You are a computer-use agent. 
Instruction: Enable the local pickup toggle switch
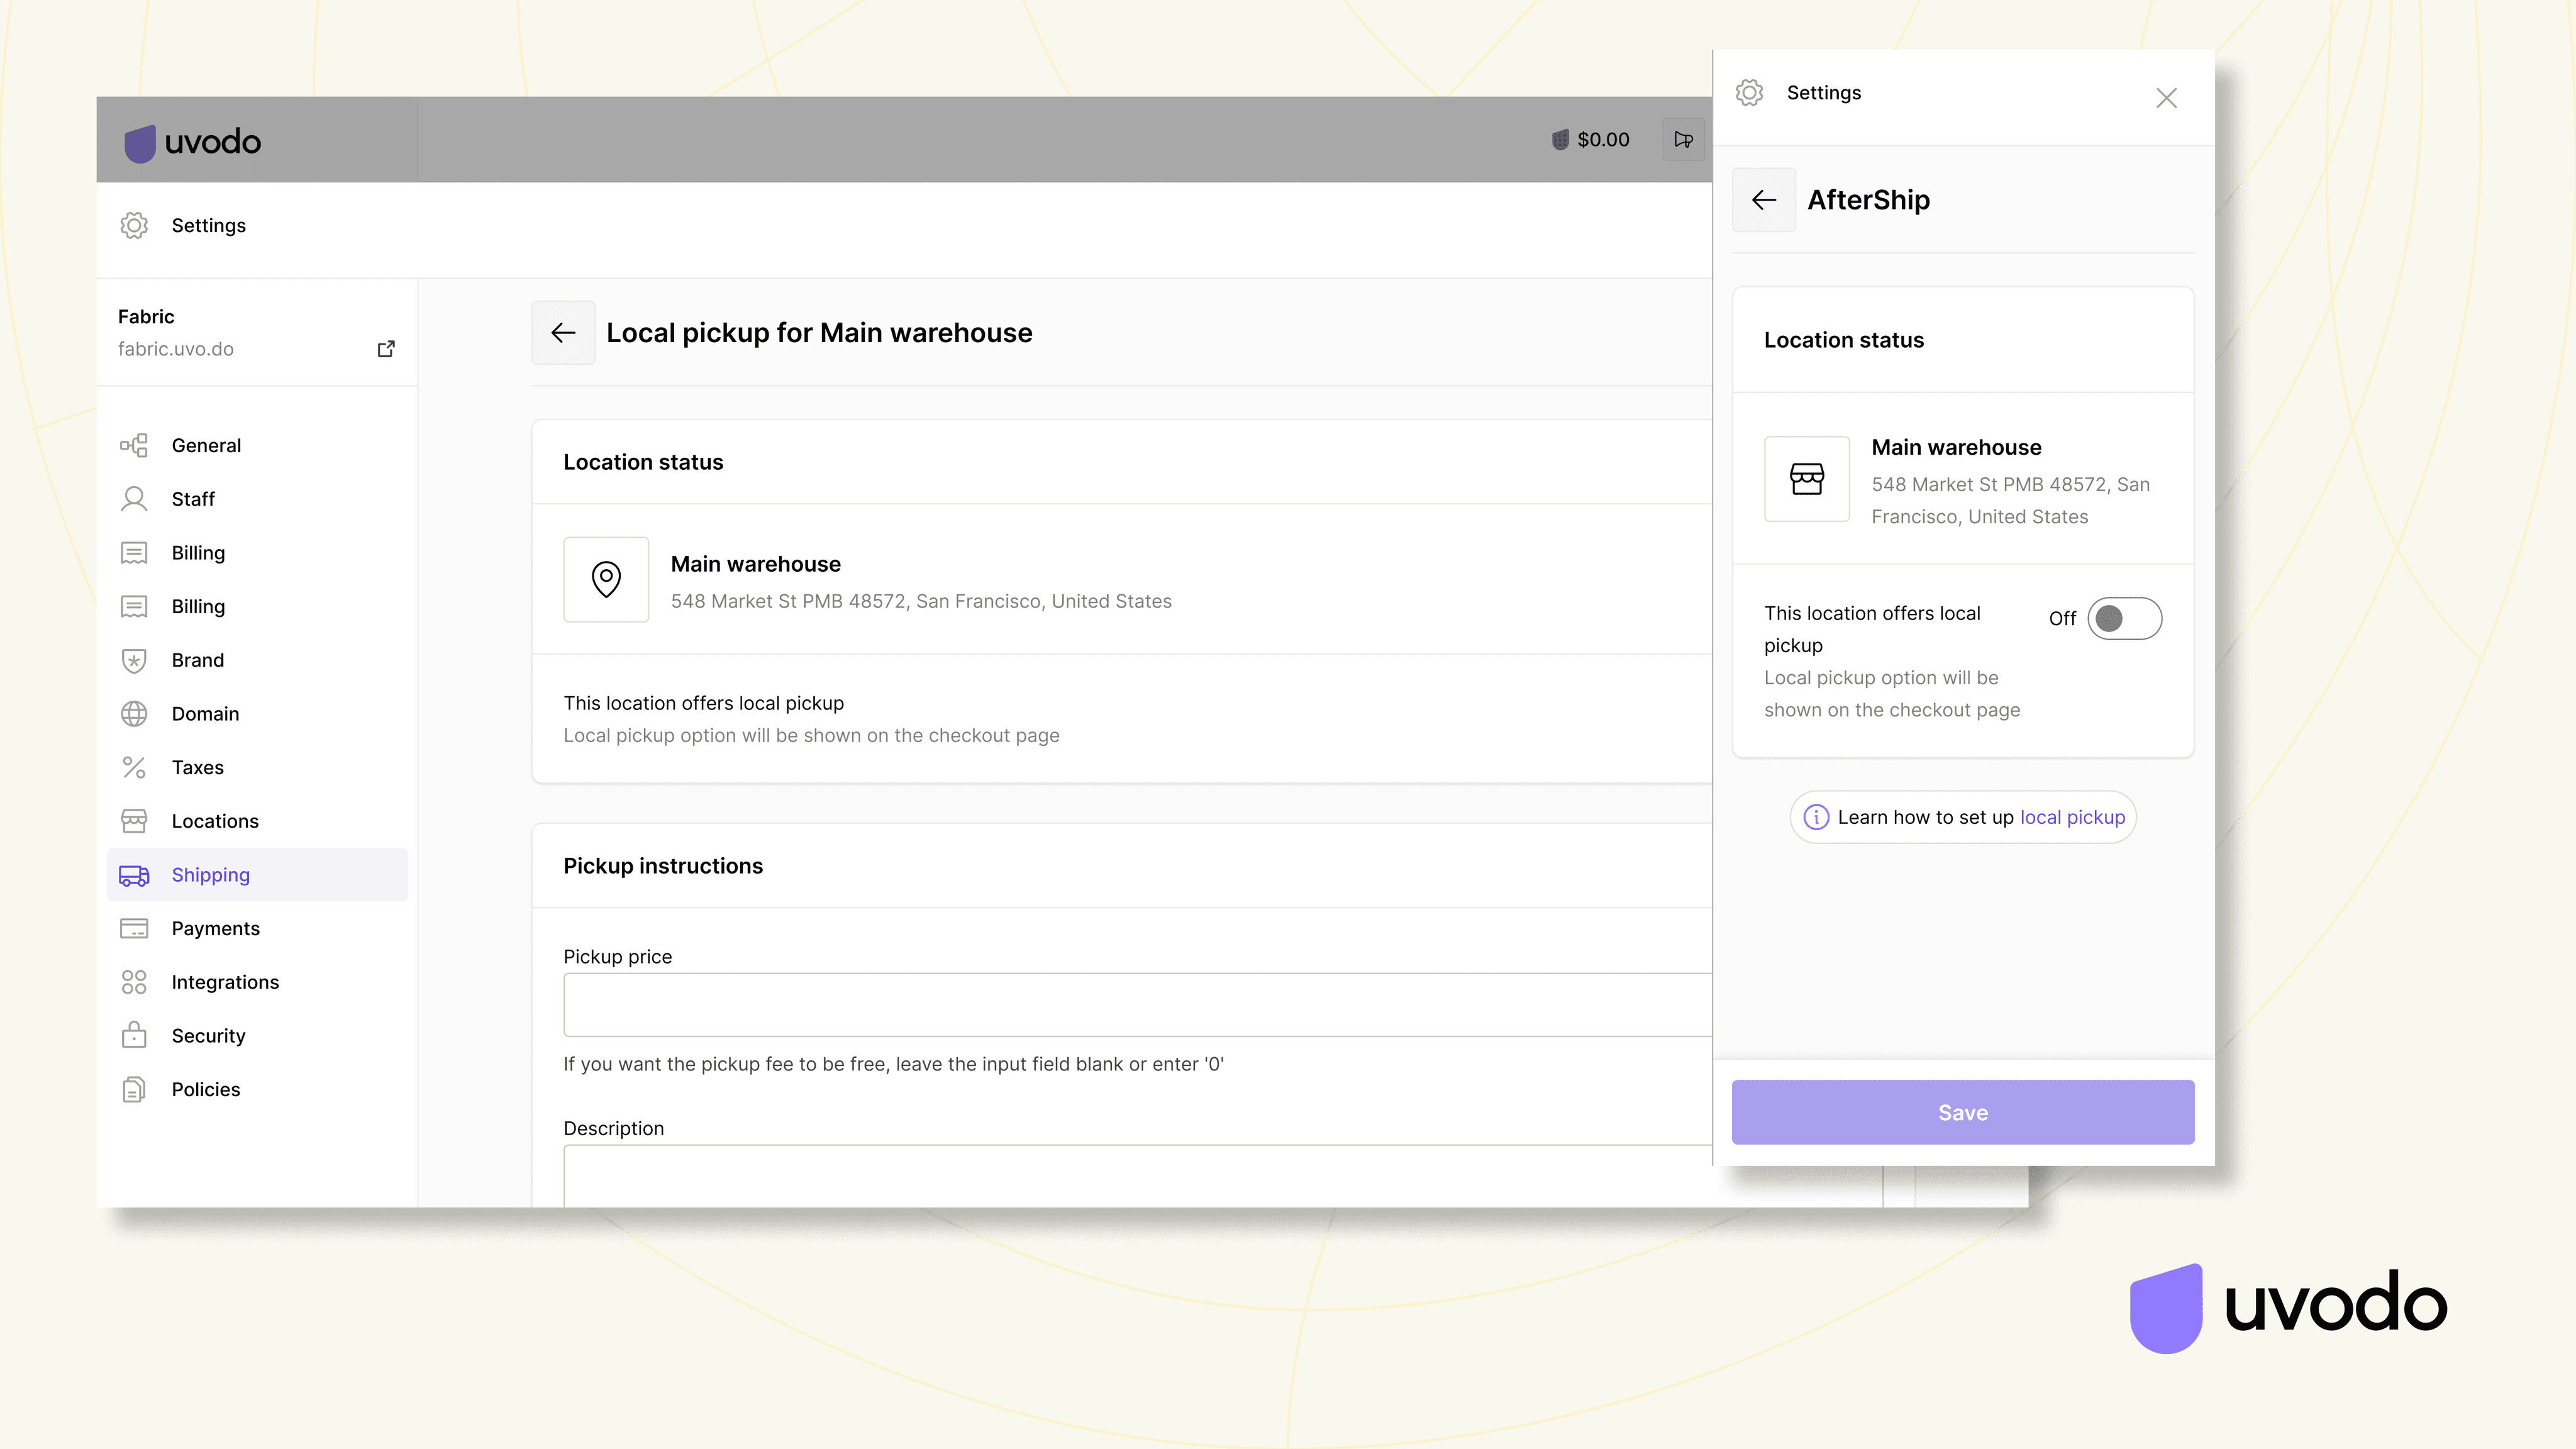coord(2124,618)
